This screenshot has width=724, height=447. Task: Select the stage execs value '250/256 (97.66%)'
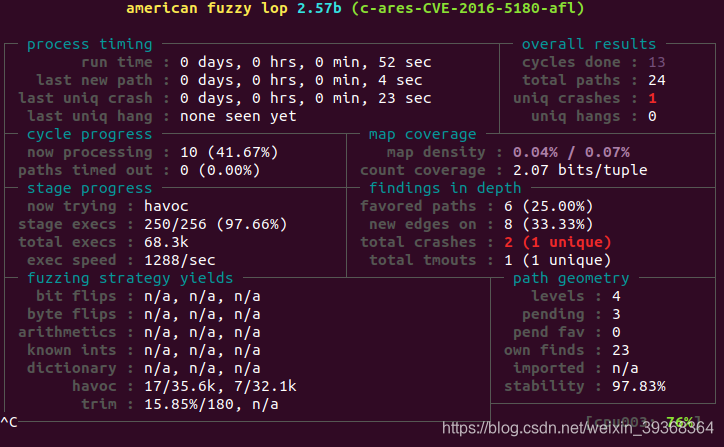216,224
